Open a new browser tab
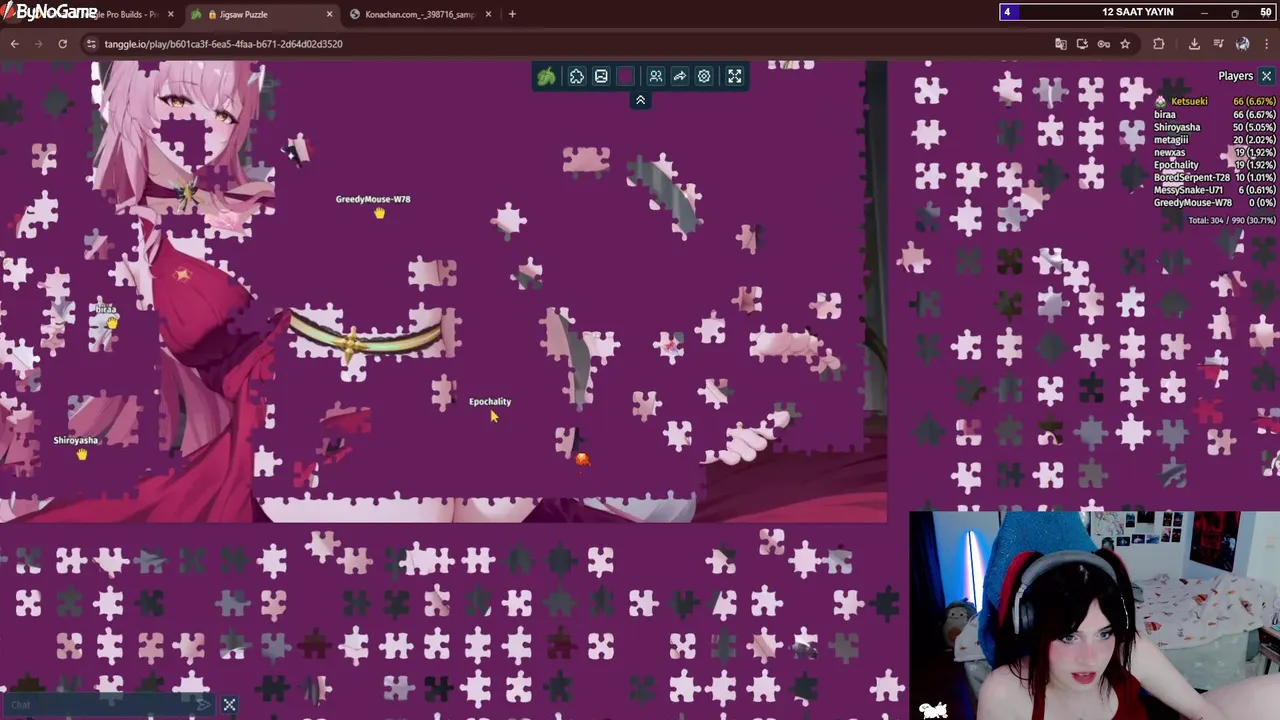 (x=512, y=14)
